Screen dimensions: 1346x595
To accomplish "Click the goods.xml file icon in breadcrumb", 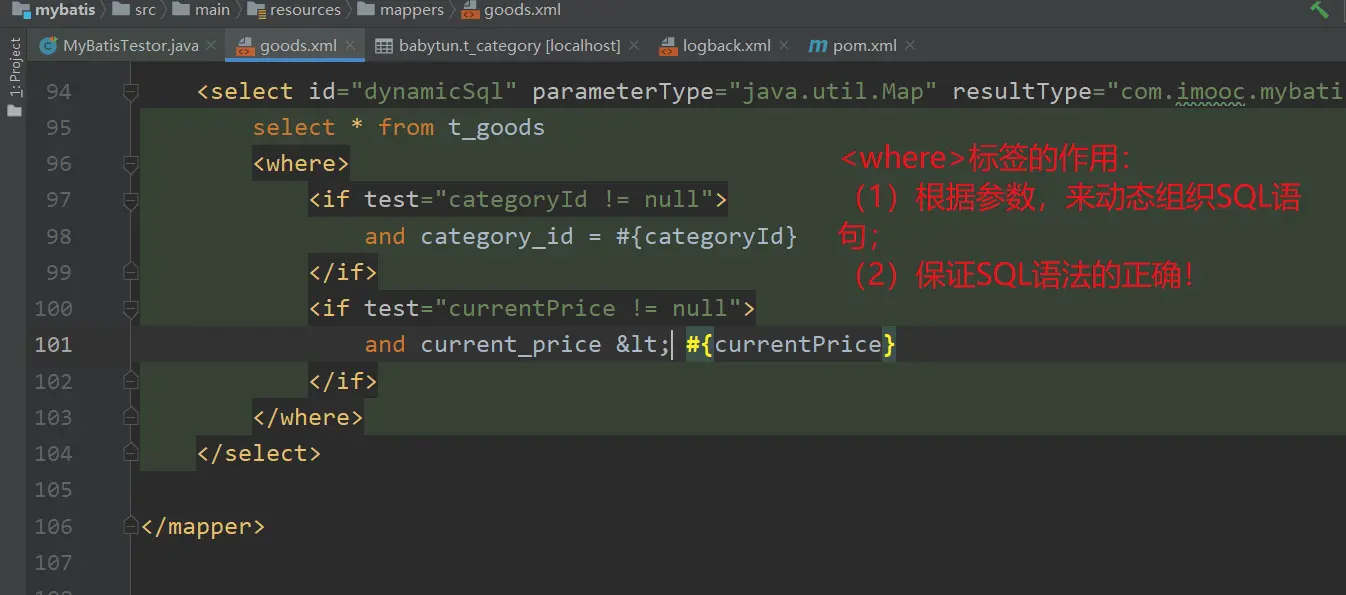I will click(471, 10).
